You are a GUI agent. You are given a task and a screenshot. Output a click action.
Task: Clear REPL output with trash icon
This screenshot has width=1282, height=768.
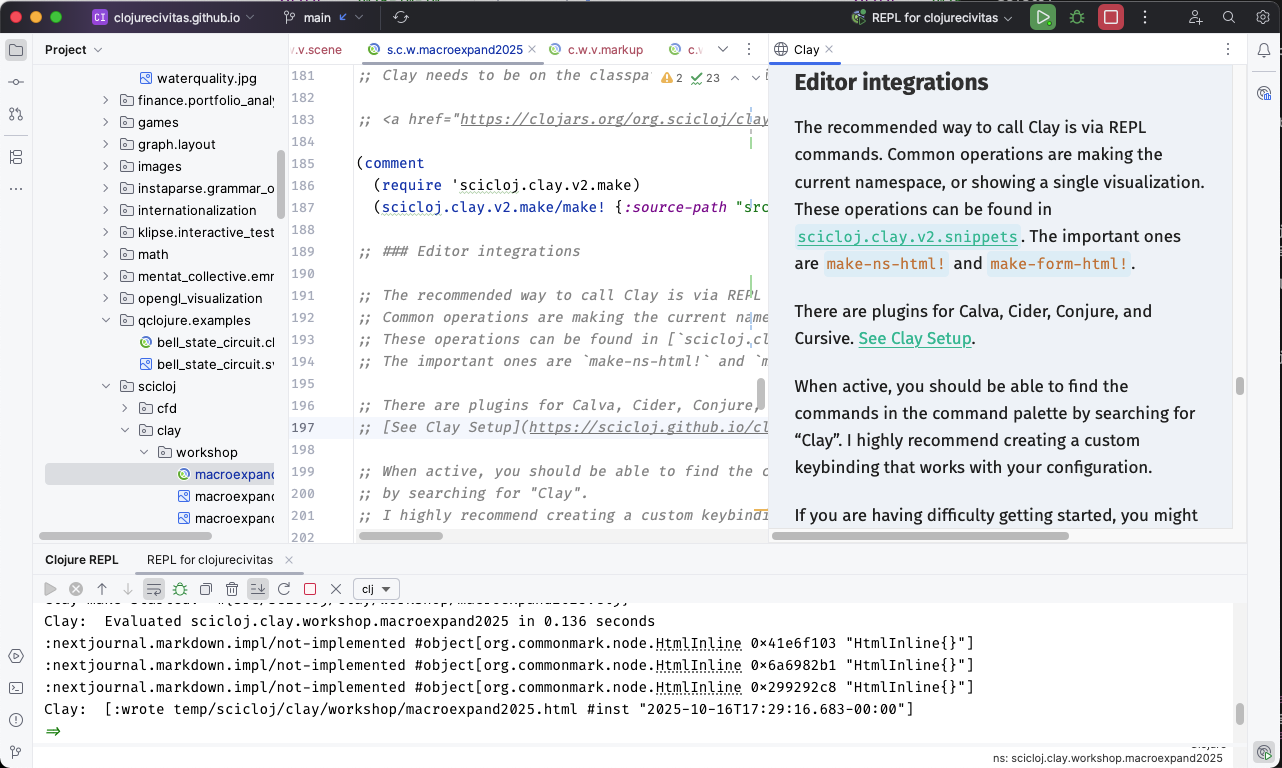[232, 589]
